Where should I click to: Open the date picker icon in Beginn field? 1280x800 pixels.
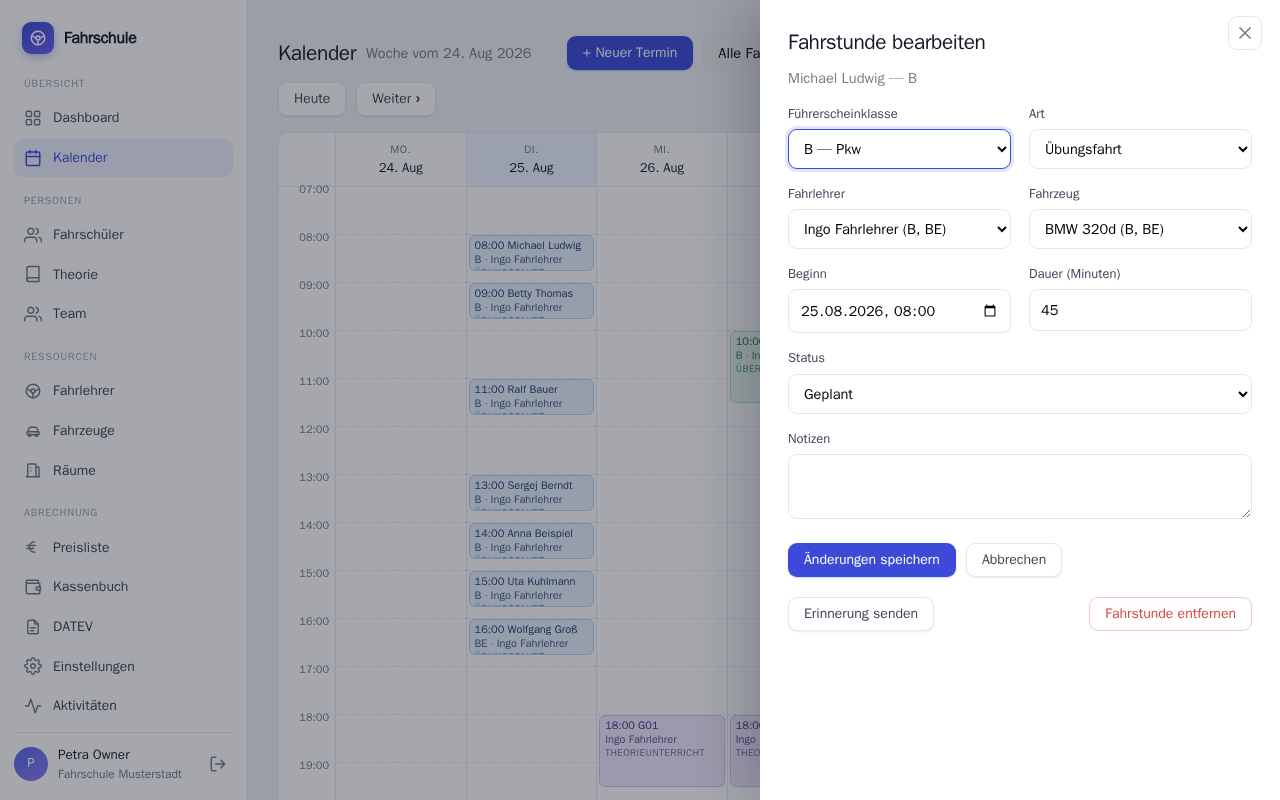click(990, 311)
